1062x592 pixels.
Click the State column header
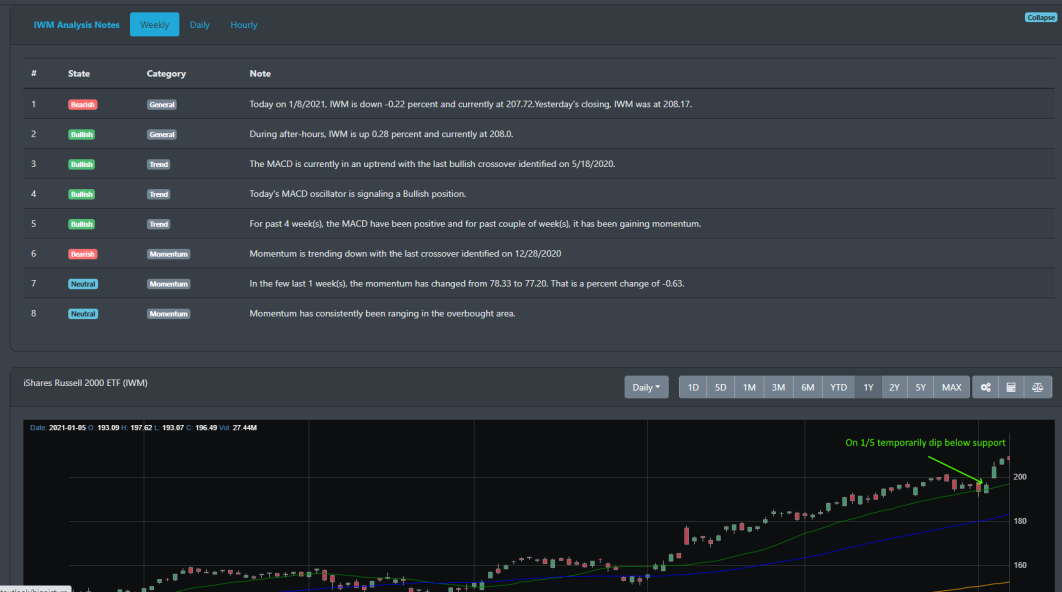(x=79, y=73)
